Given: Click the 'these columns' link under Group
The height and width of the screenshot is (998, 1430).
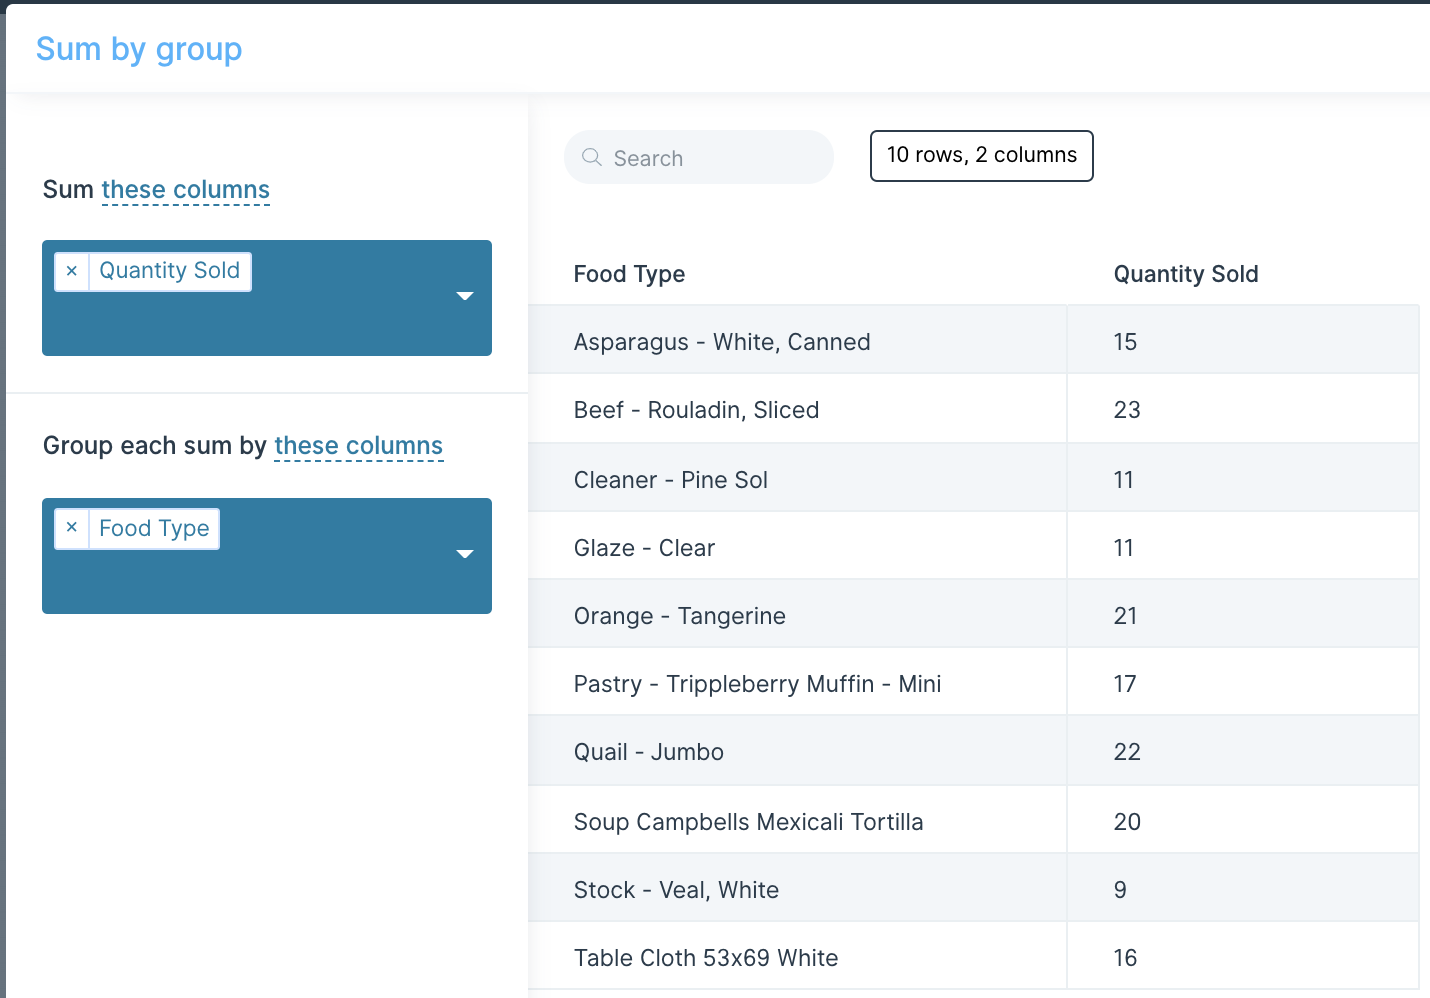Looking at the screenshot, I should 359,446.
